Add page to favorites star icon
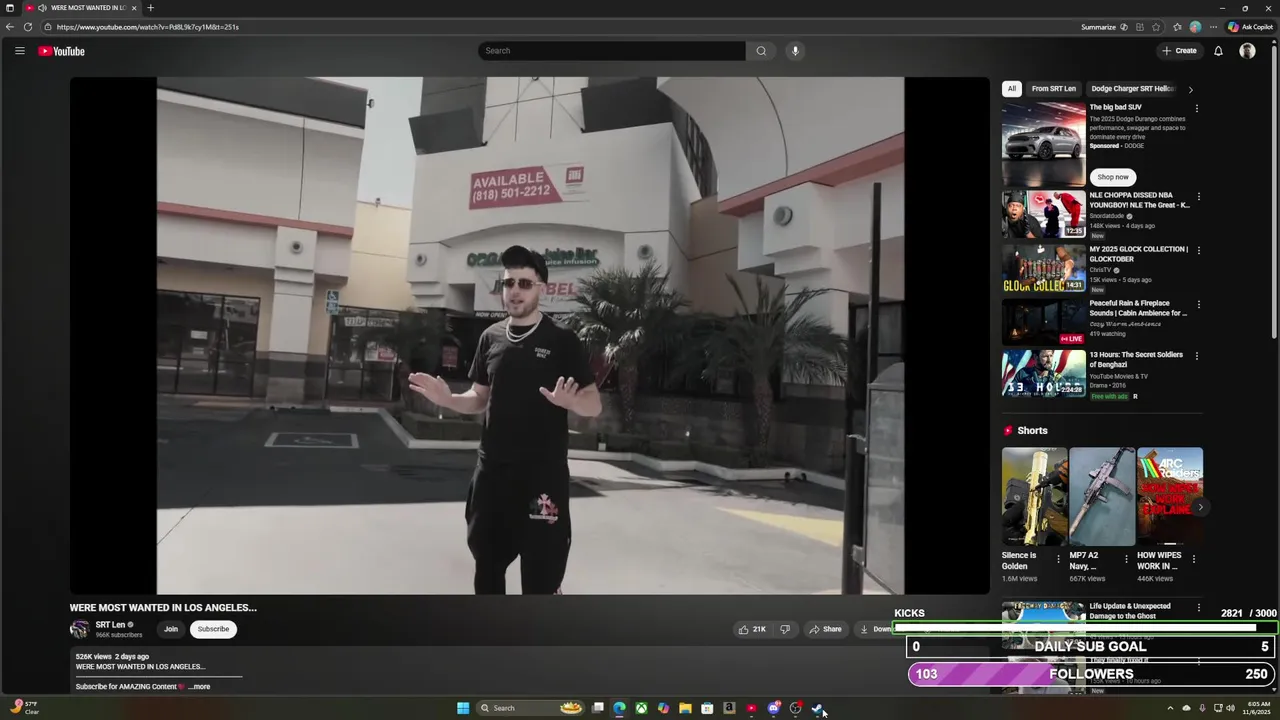Viewport: 1280px width, 720px height. (1157, 27)
